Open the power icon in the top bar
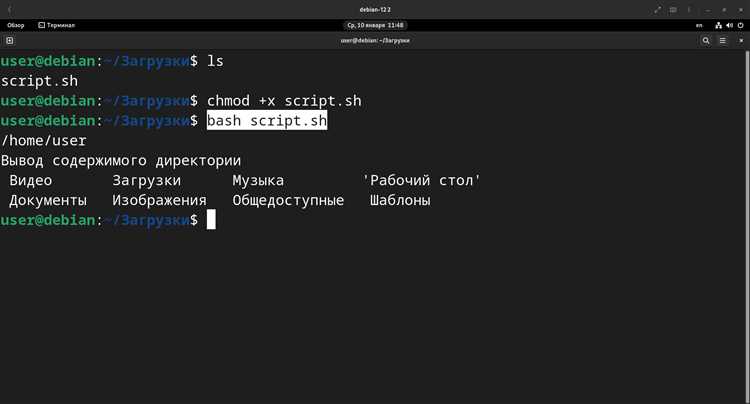 coord(740,25)
